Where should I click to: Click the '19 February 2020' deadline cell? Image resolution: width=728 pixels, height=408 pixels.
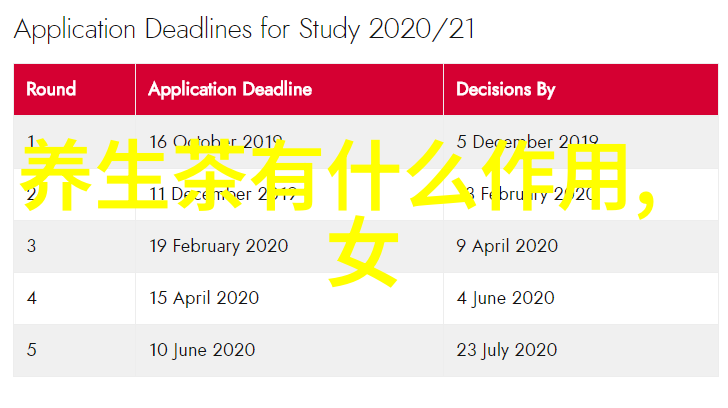pos(218,246)
